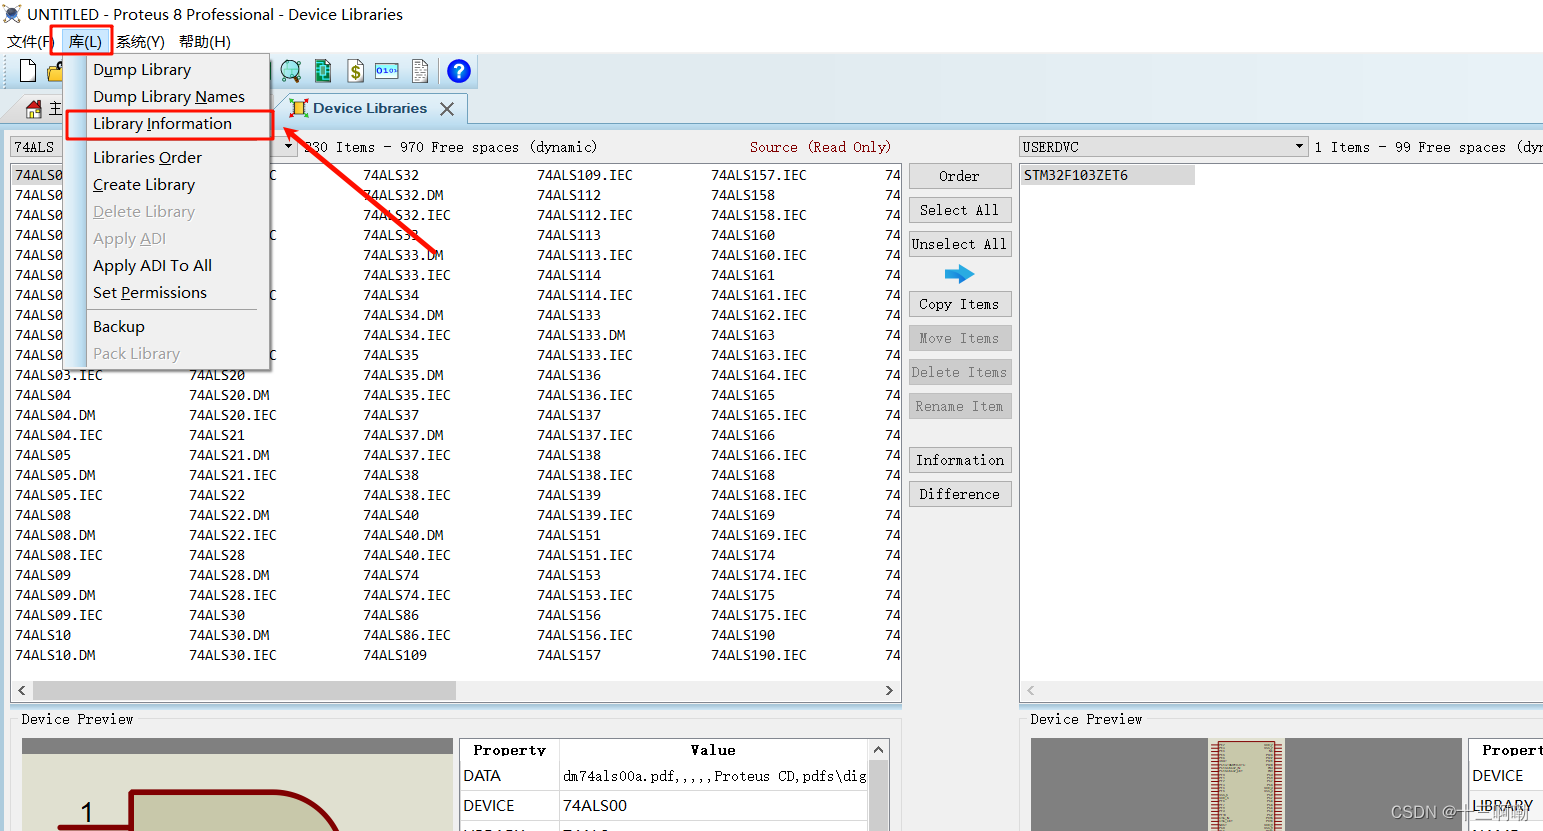Select device 74ALS138 in list
The height and width of the screenshot is (831, 1543).
point(569,455)
